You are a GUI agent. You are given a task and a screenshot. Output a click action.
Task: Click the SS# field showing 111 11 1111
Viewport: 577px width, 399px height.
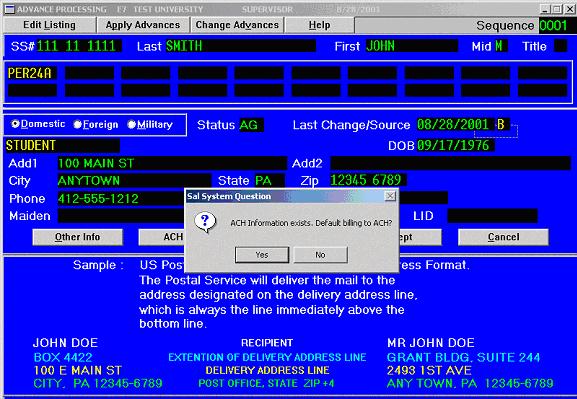click(79, 46)
